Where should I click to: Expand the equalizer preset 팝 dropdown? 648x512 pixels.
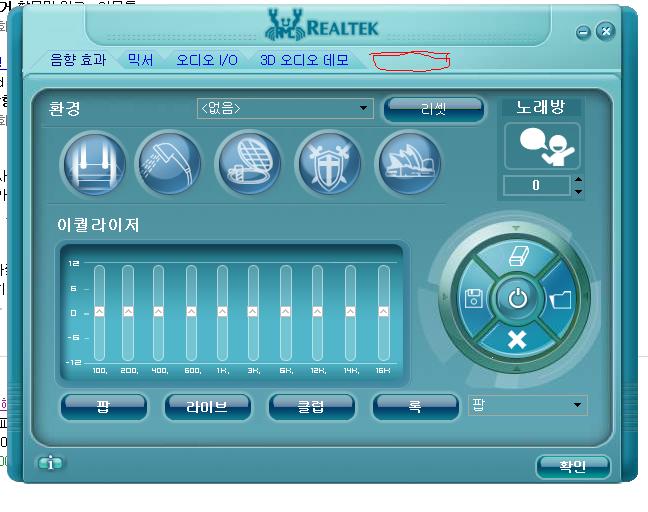528,405
